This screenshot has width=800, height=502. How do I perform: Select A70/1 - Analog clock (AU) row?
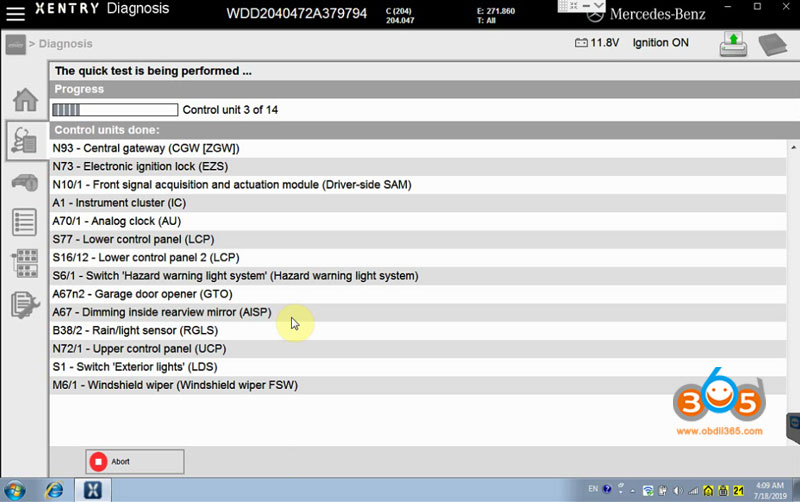(417, 221)
